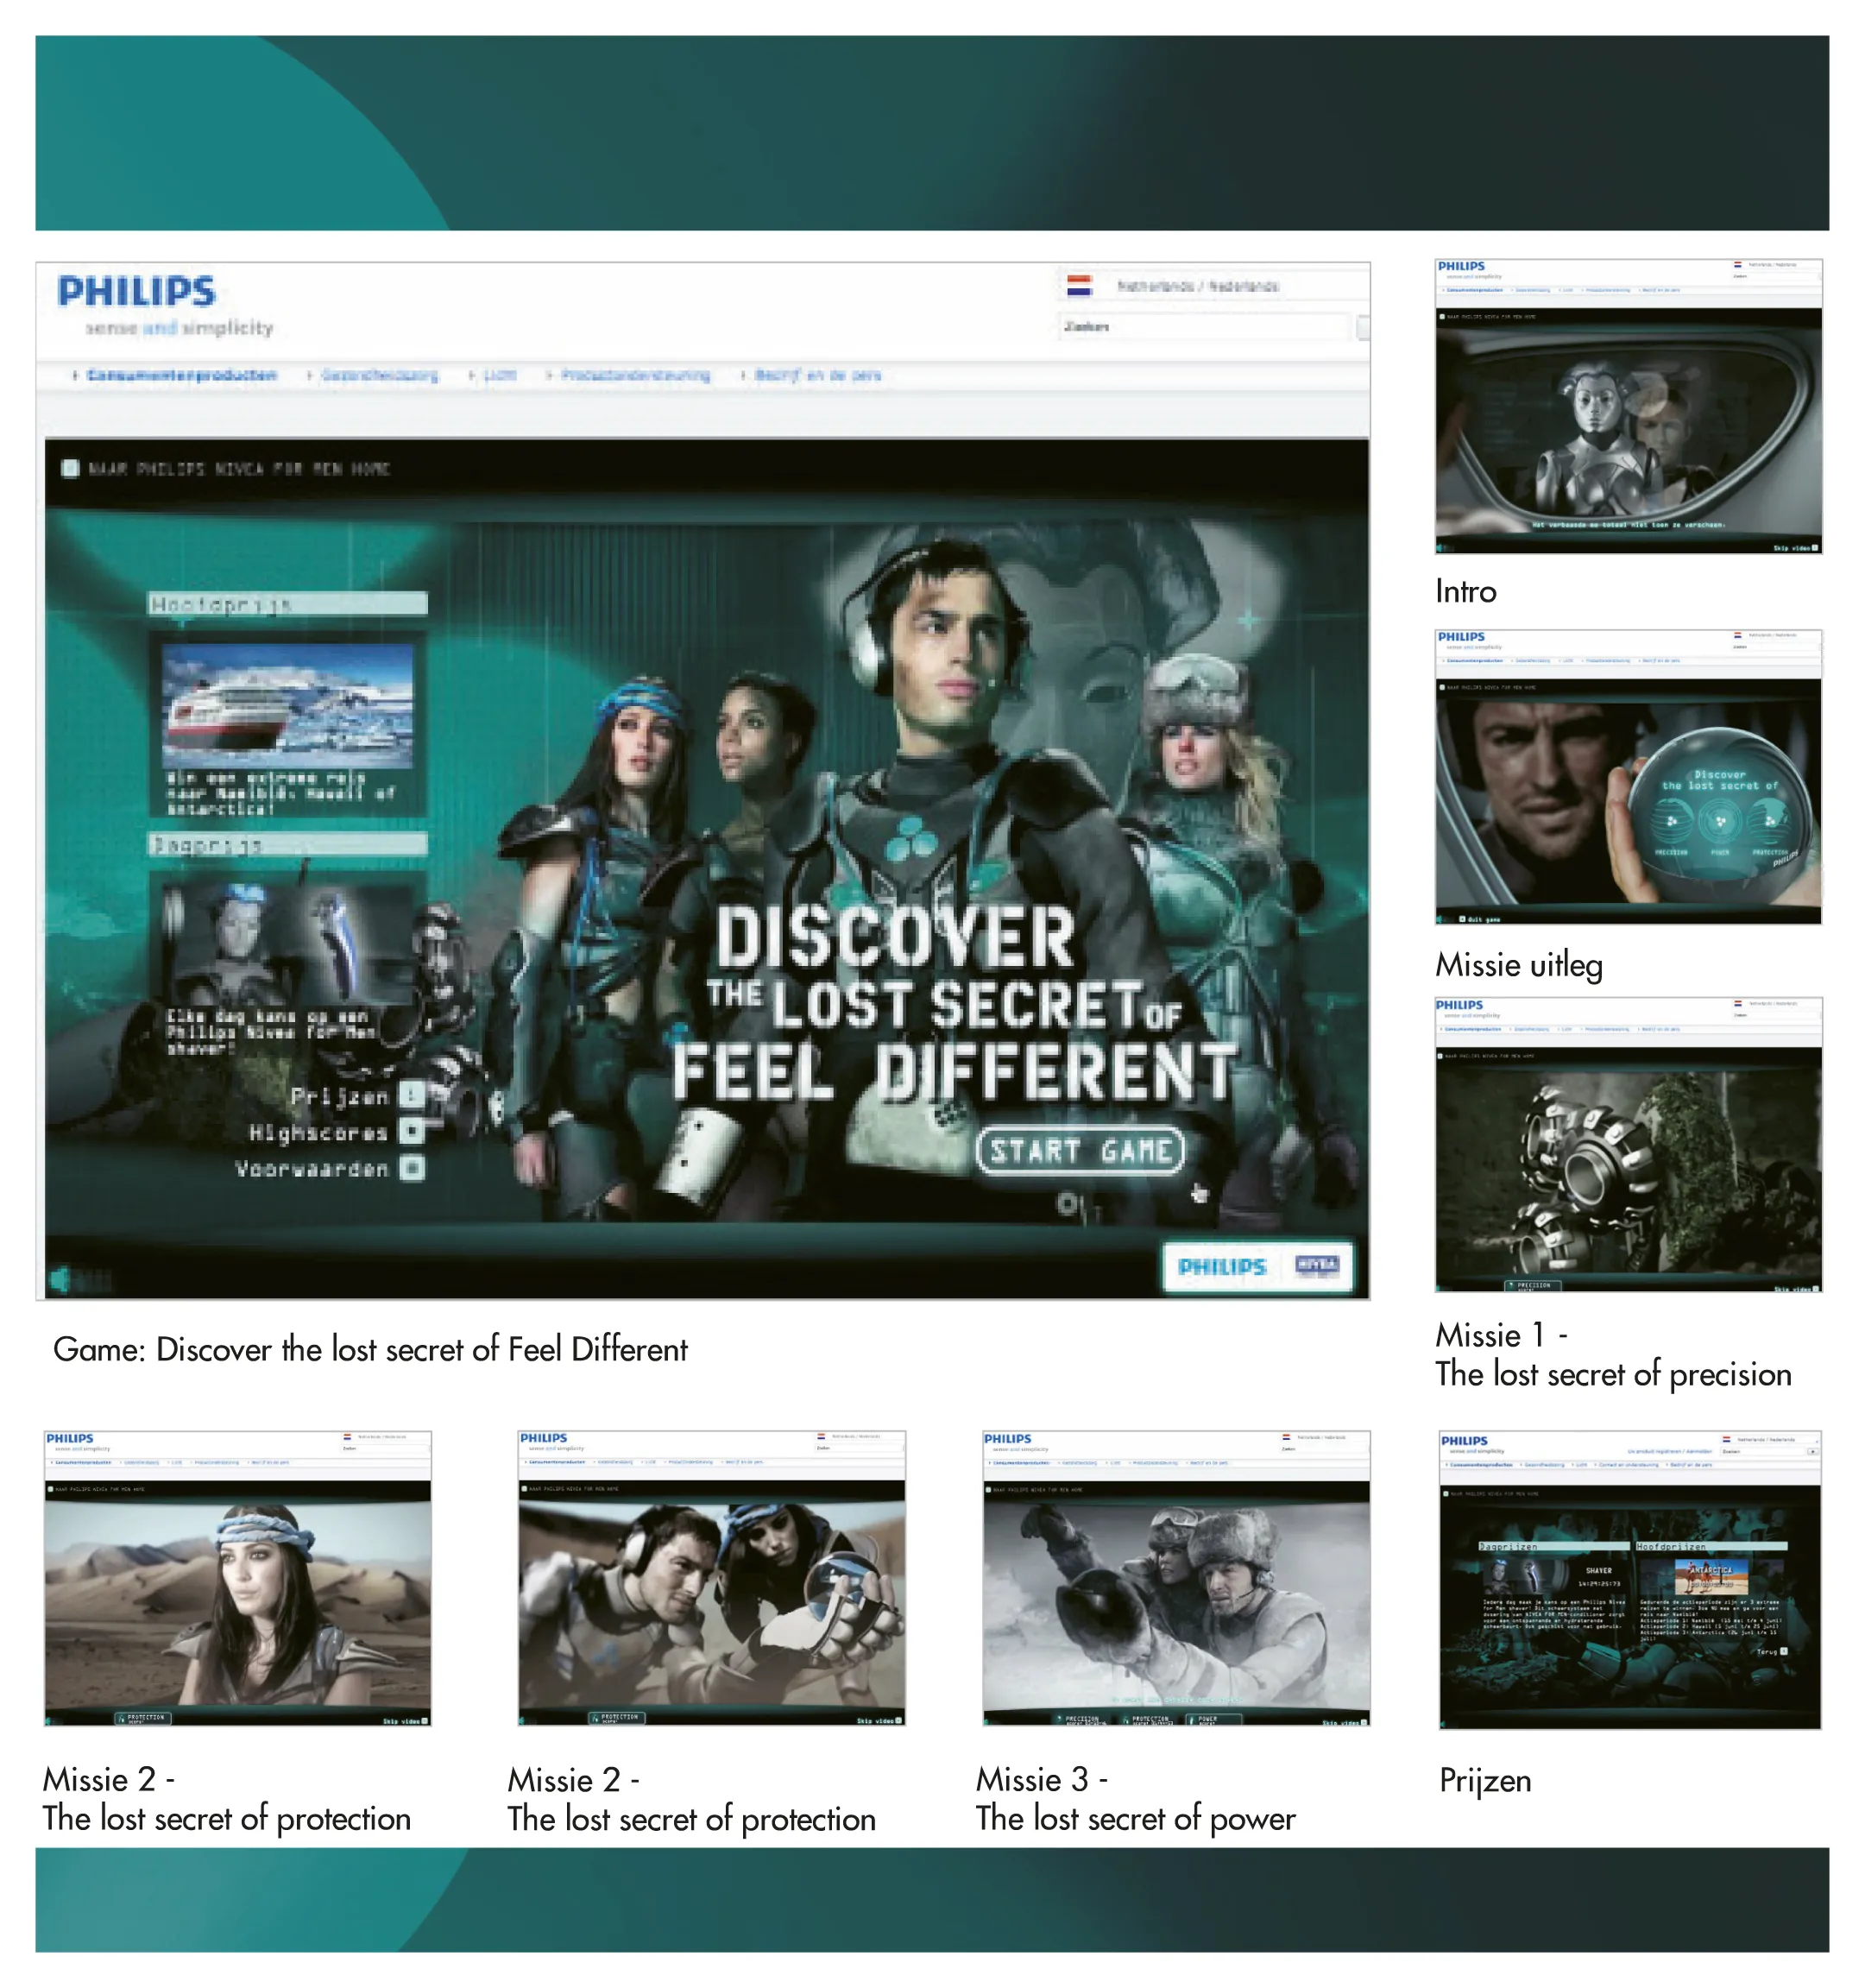Viewport: 1865px width, 1988px height.
Task: Focus the Zoeken search field in large screenshot
Action: point(1204,326)
